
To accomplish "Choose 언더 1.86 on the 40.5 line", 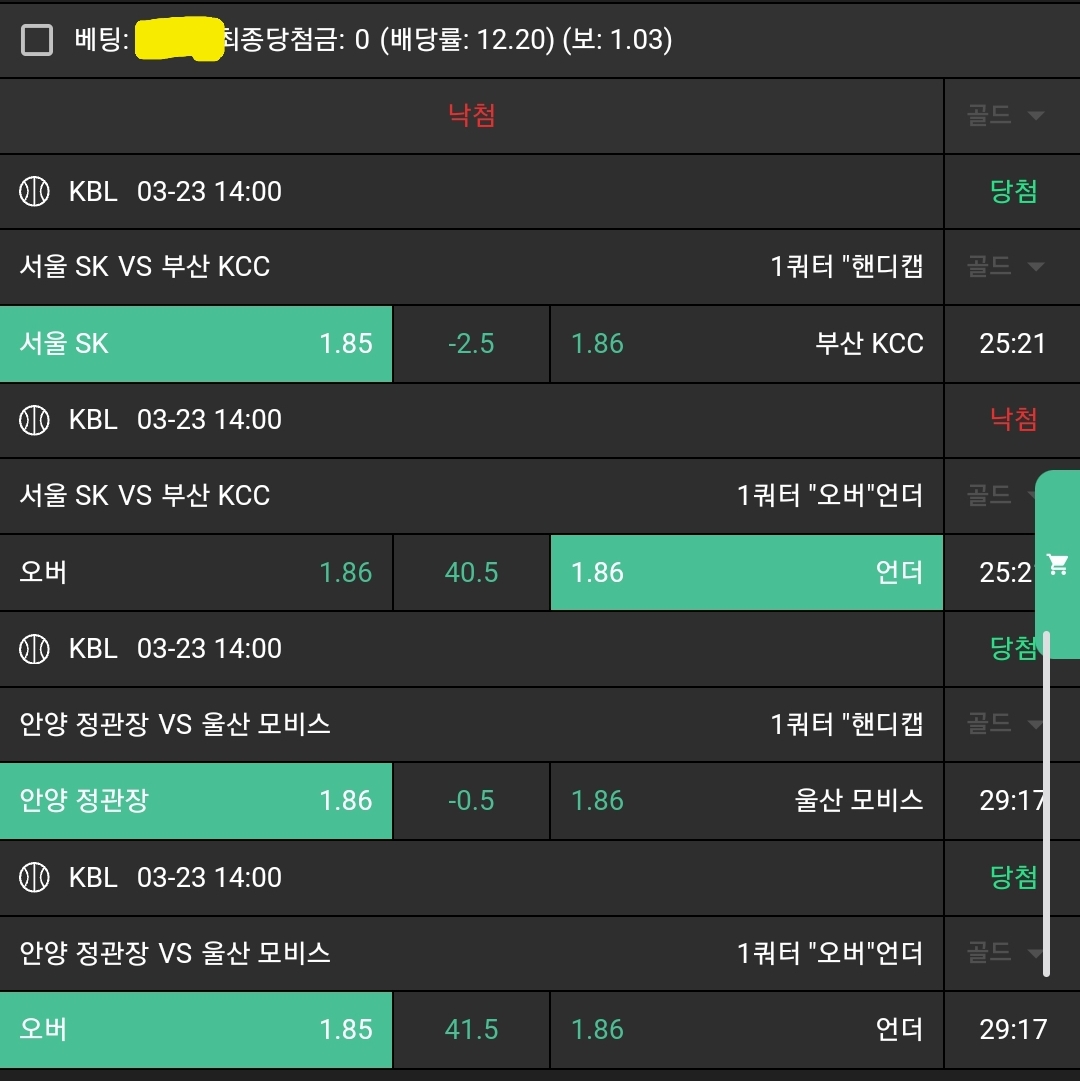I will click(x=746, y=573).
